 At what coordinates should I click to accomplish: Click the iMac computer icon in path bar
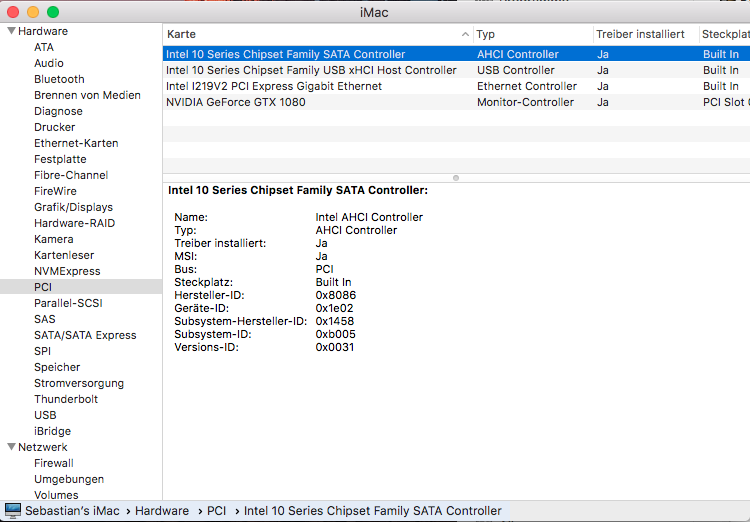(x=12, y=511)
